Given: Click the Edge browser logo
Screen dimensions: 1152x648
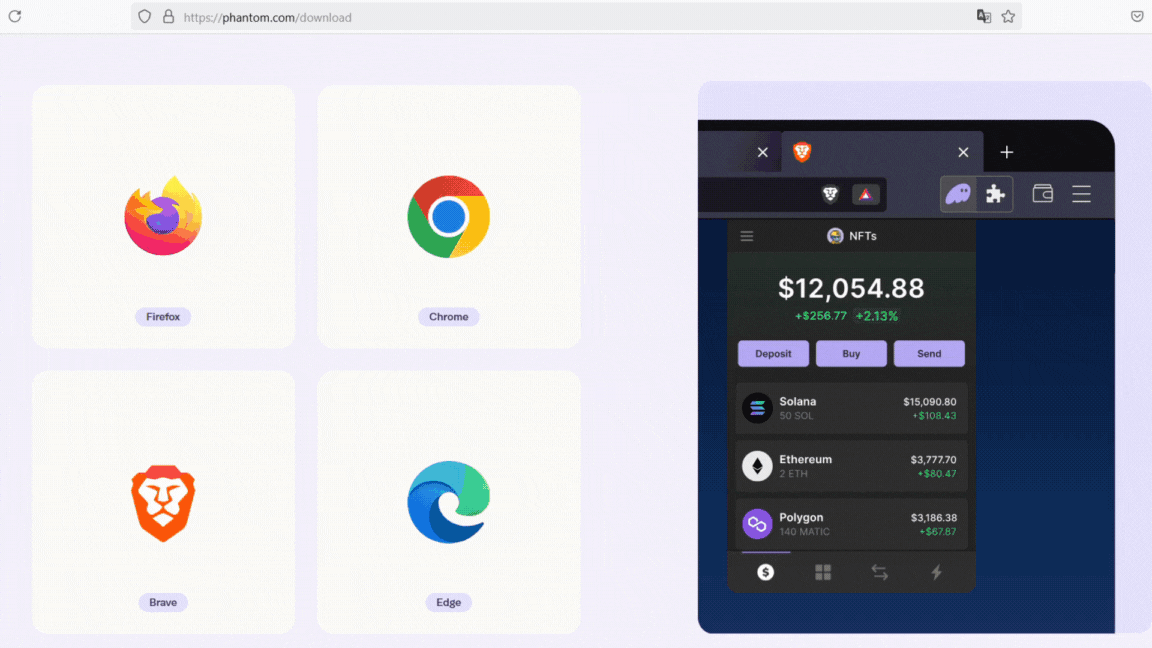Looking at the screenshot, I should coord(449,502).
